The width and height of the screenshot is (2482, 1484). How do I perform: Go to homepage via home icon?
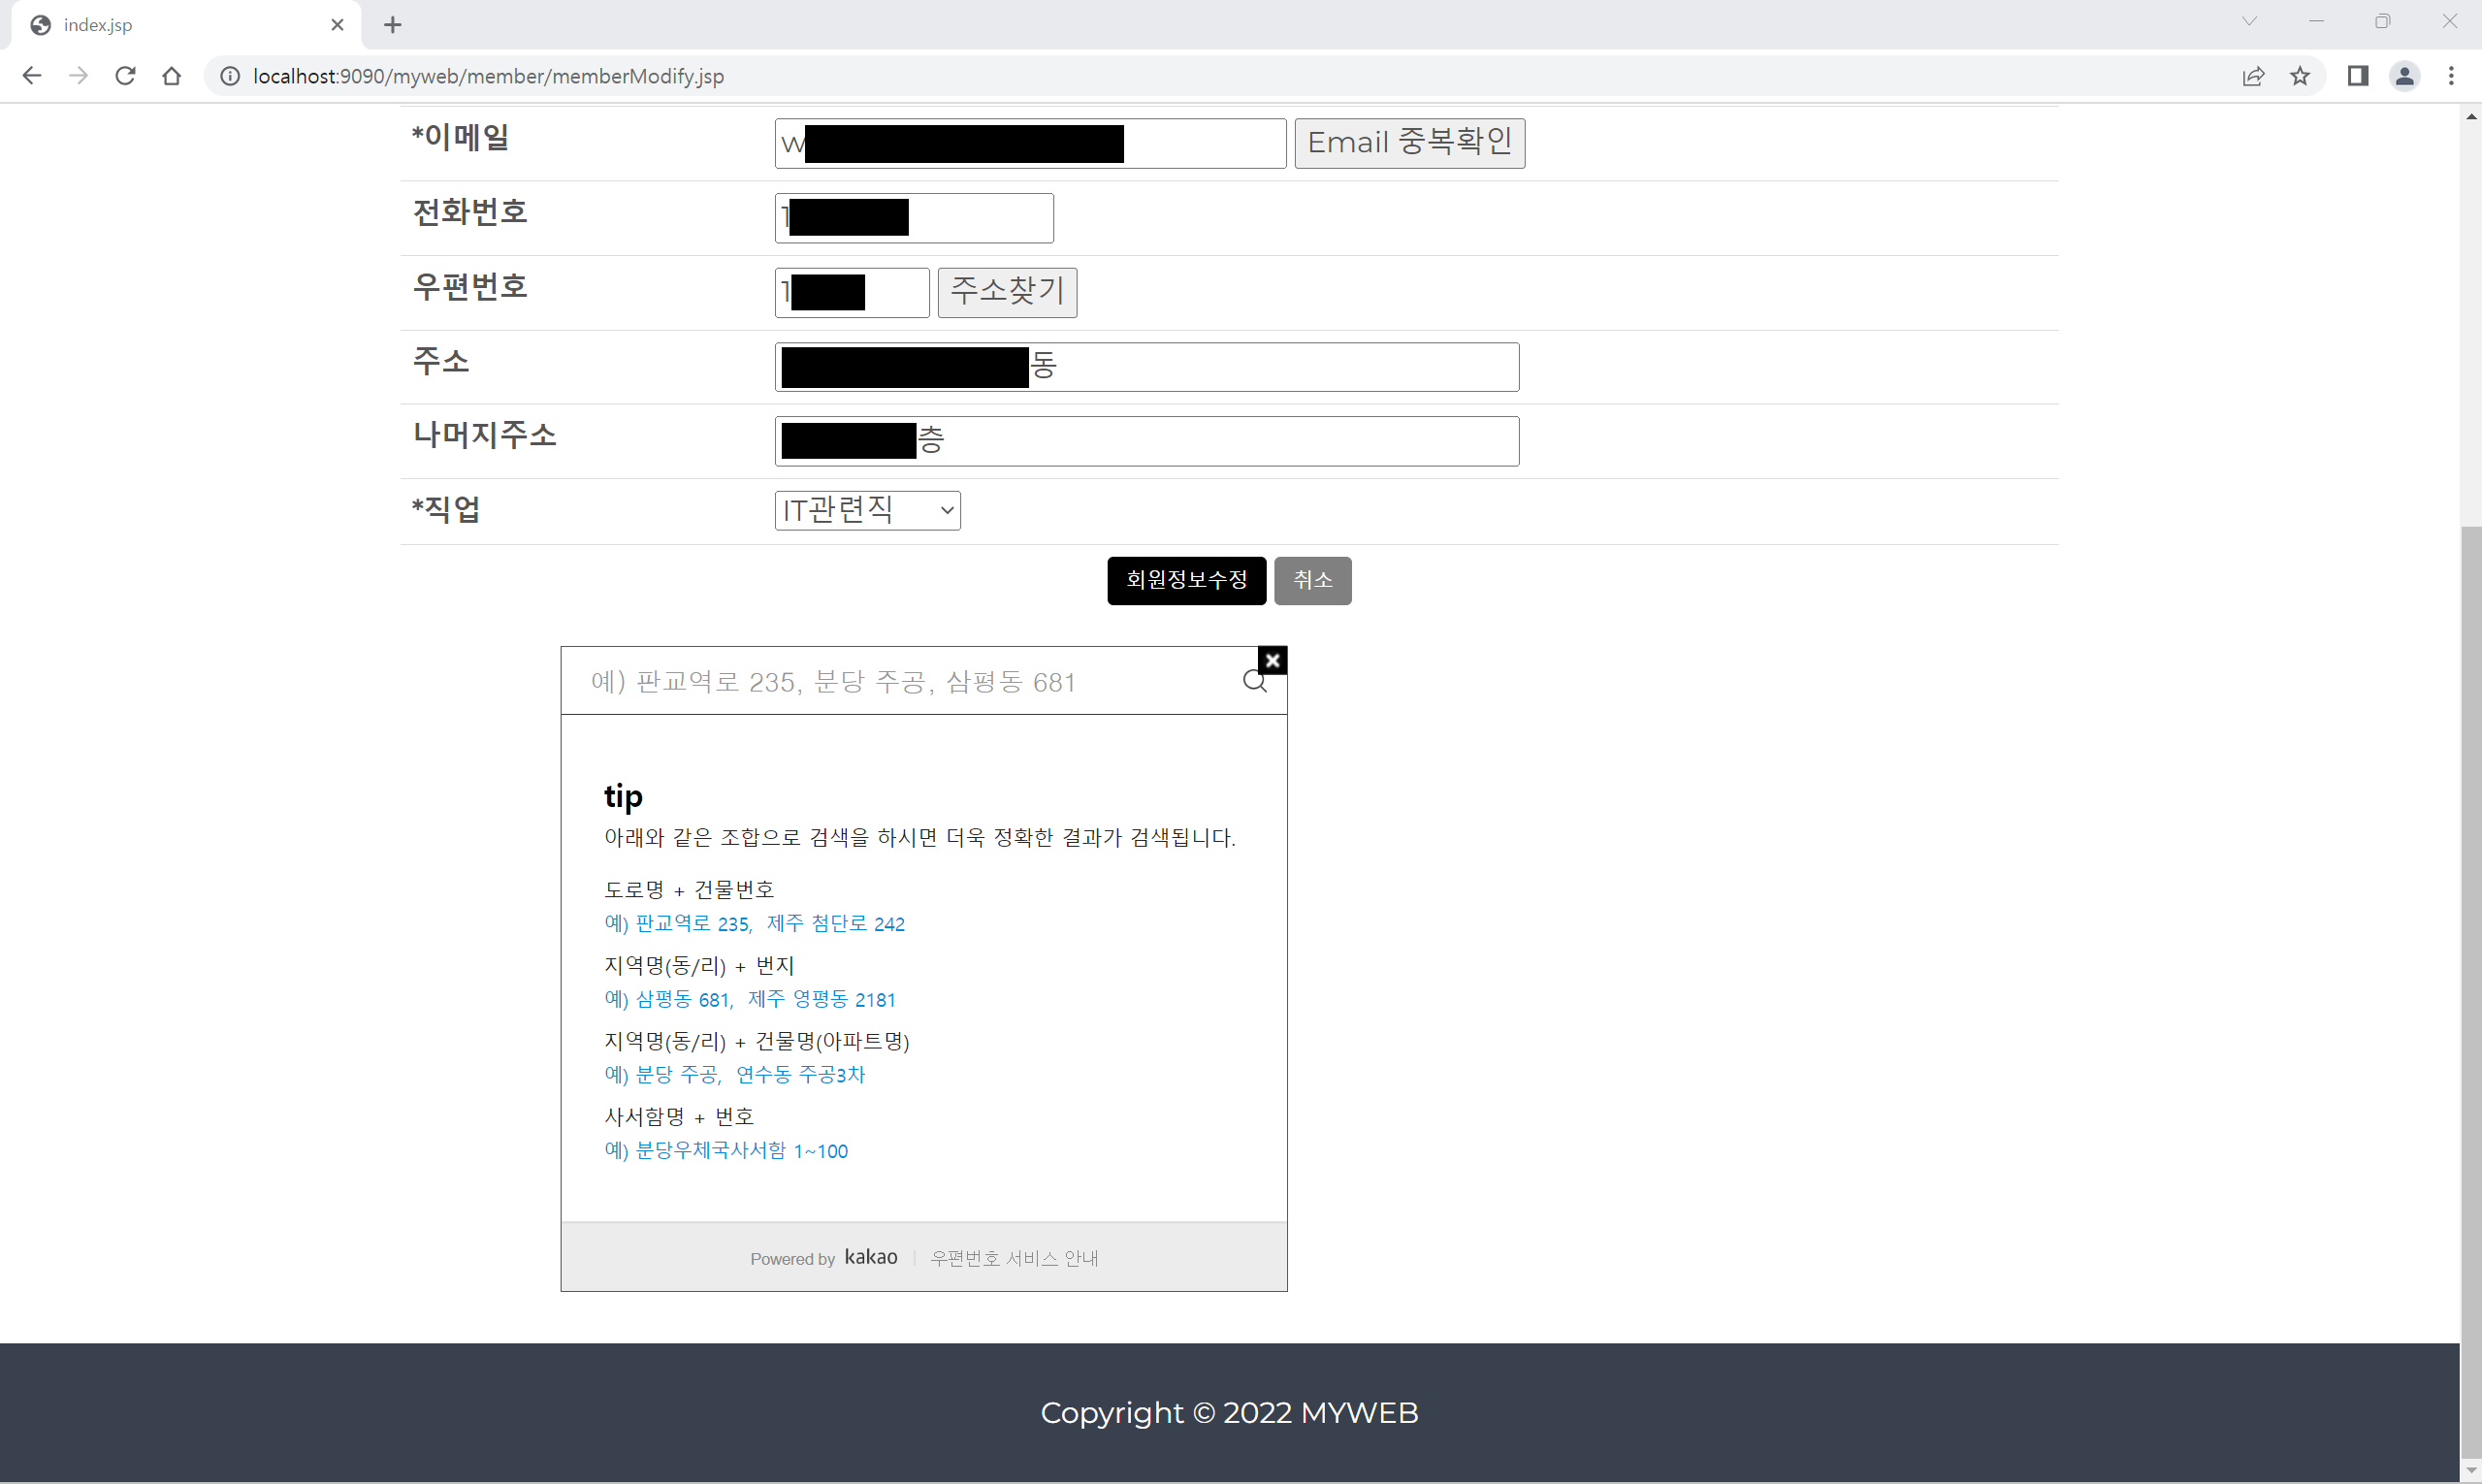tap(171, 76)
